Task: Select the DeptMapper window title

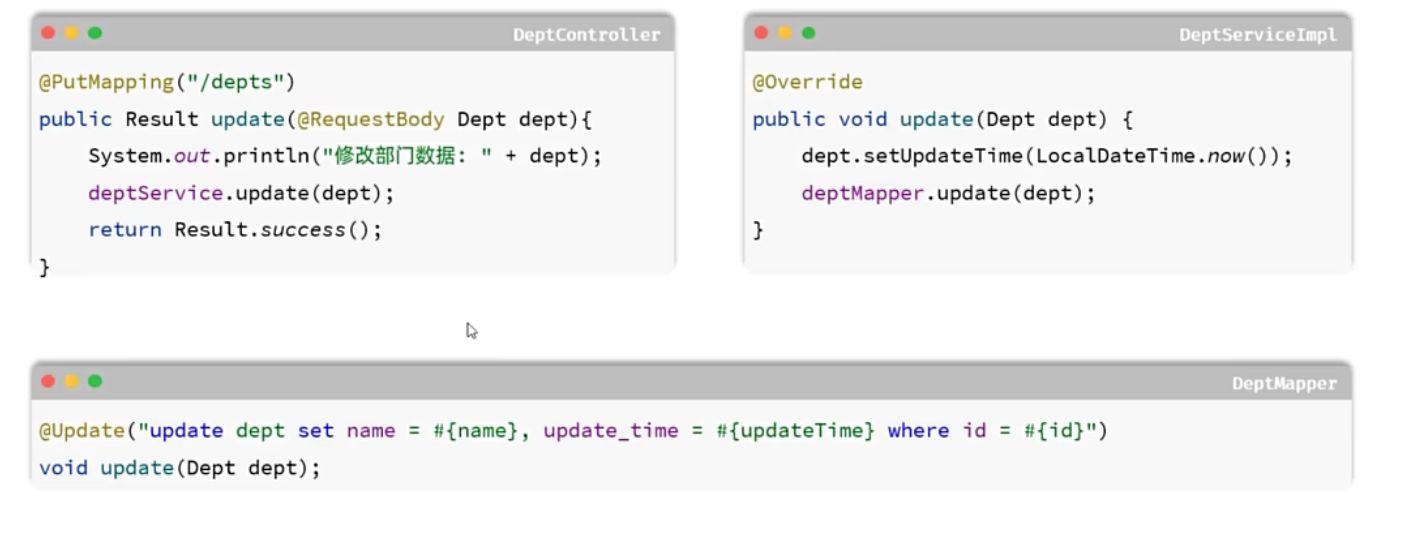Action: 1284,384
